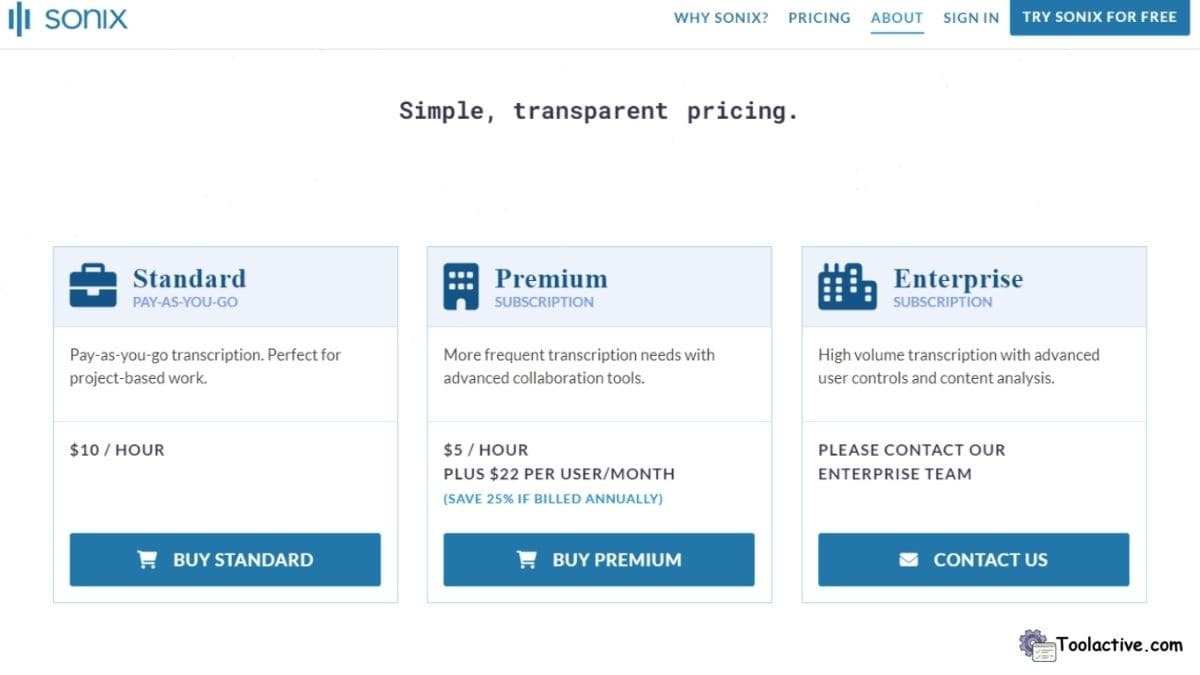Click TRY SONIX FOR FREE

tap(1099, 17)
